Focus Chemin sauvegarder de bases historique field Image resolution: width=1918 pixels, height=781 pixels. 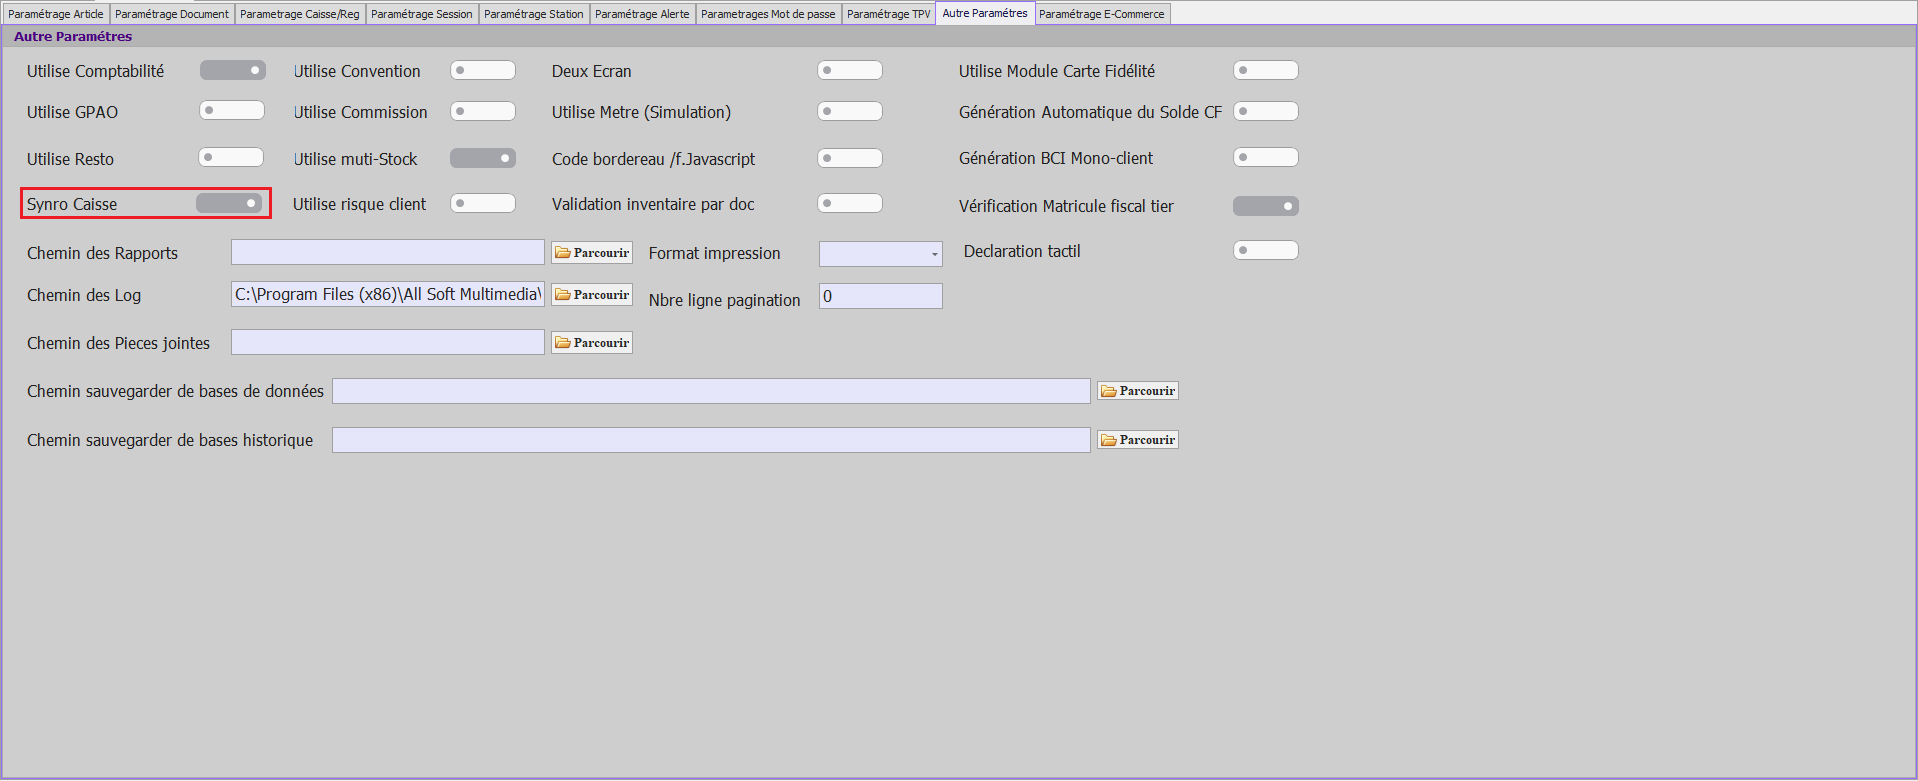pyautogui.click(x=711, y=440)
